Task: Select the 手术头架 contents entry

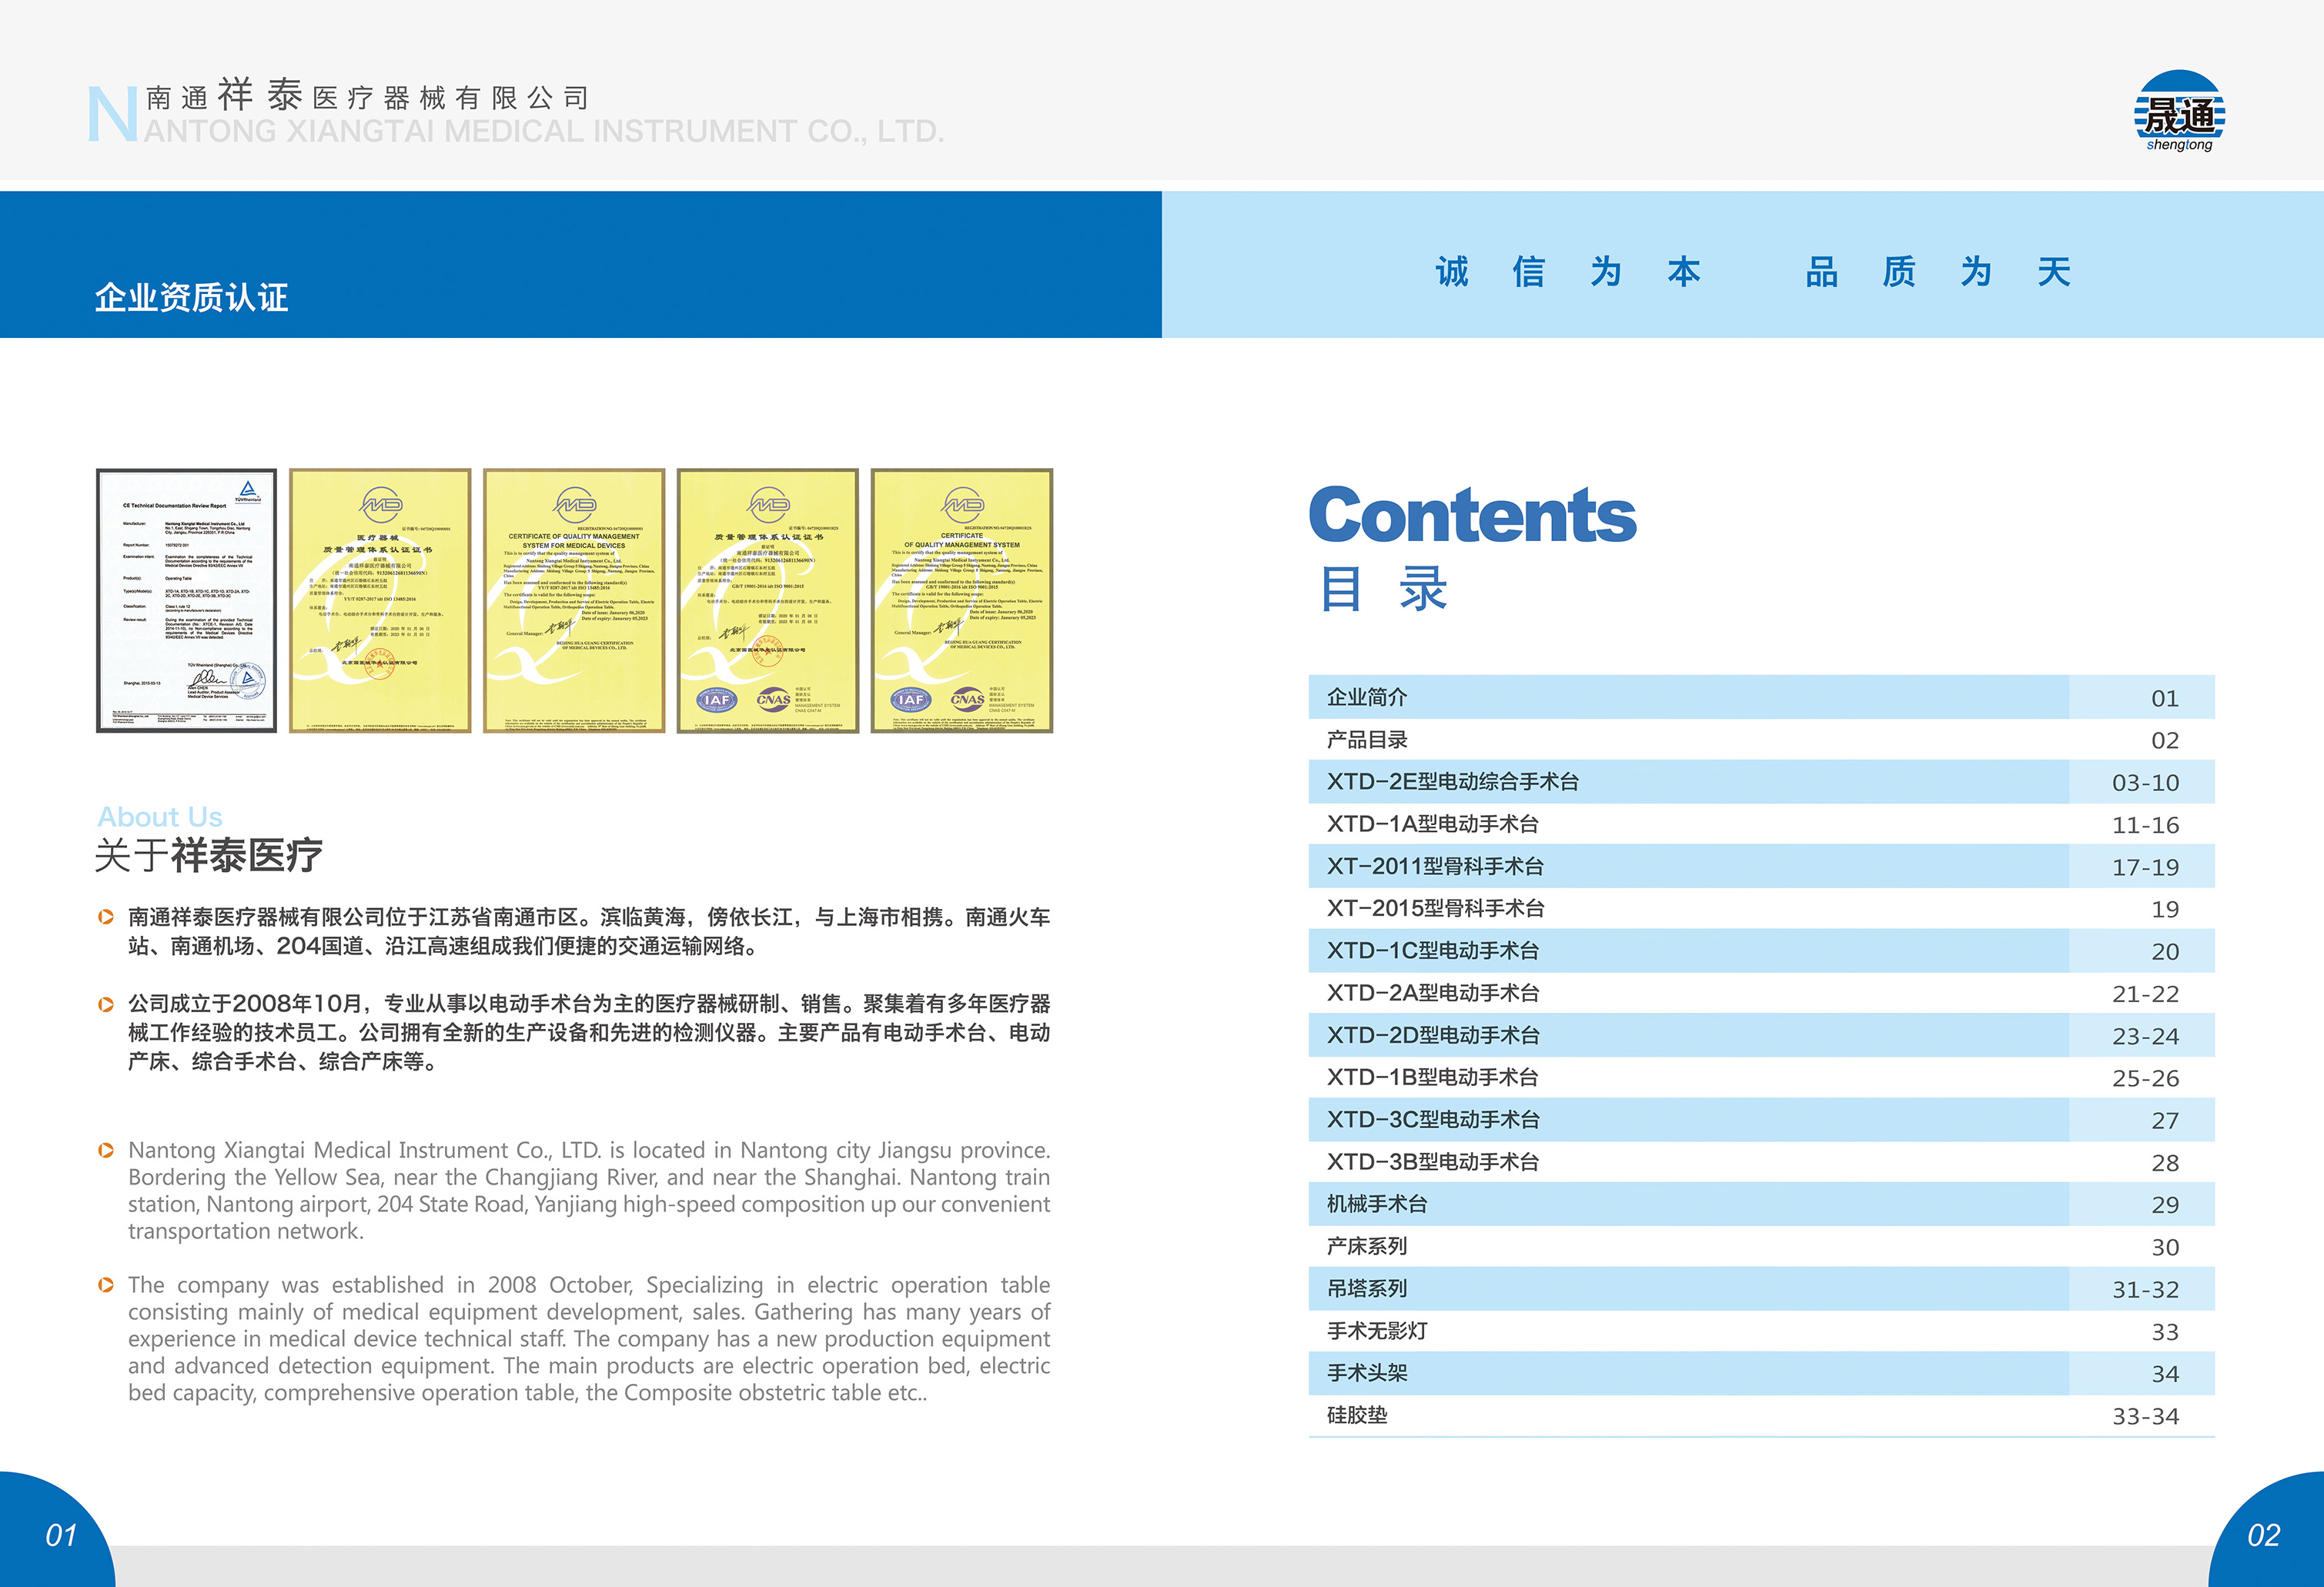Action: (x=1761, y=1373)
